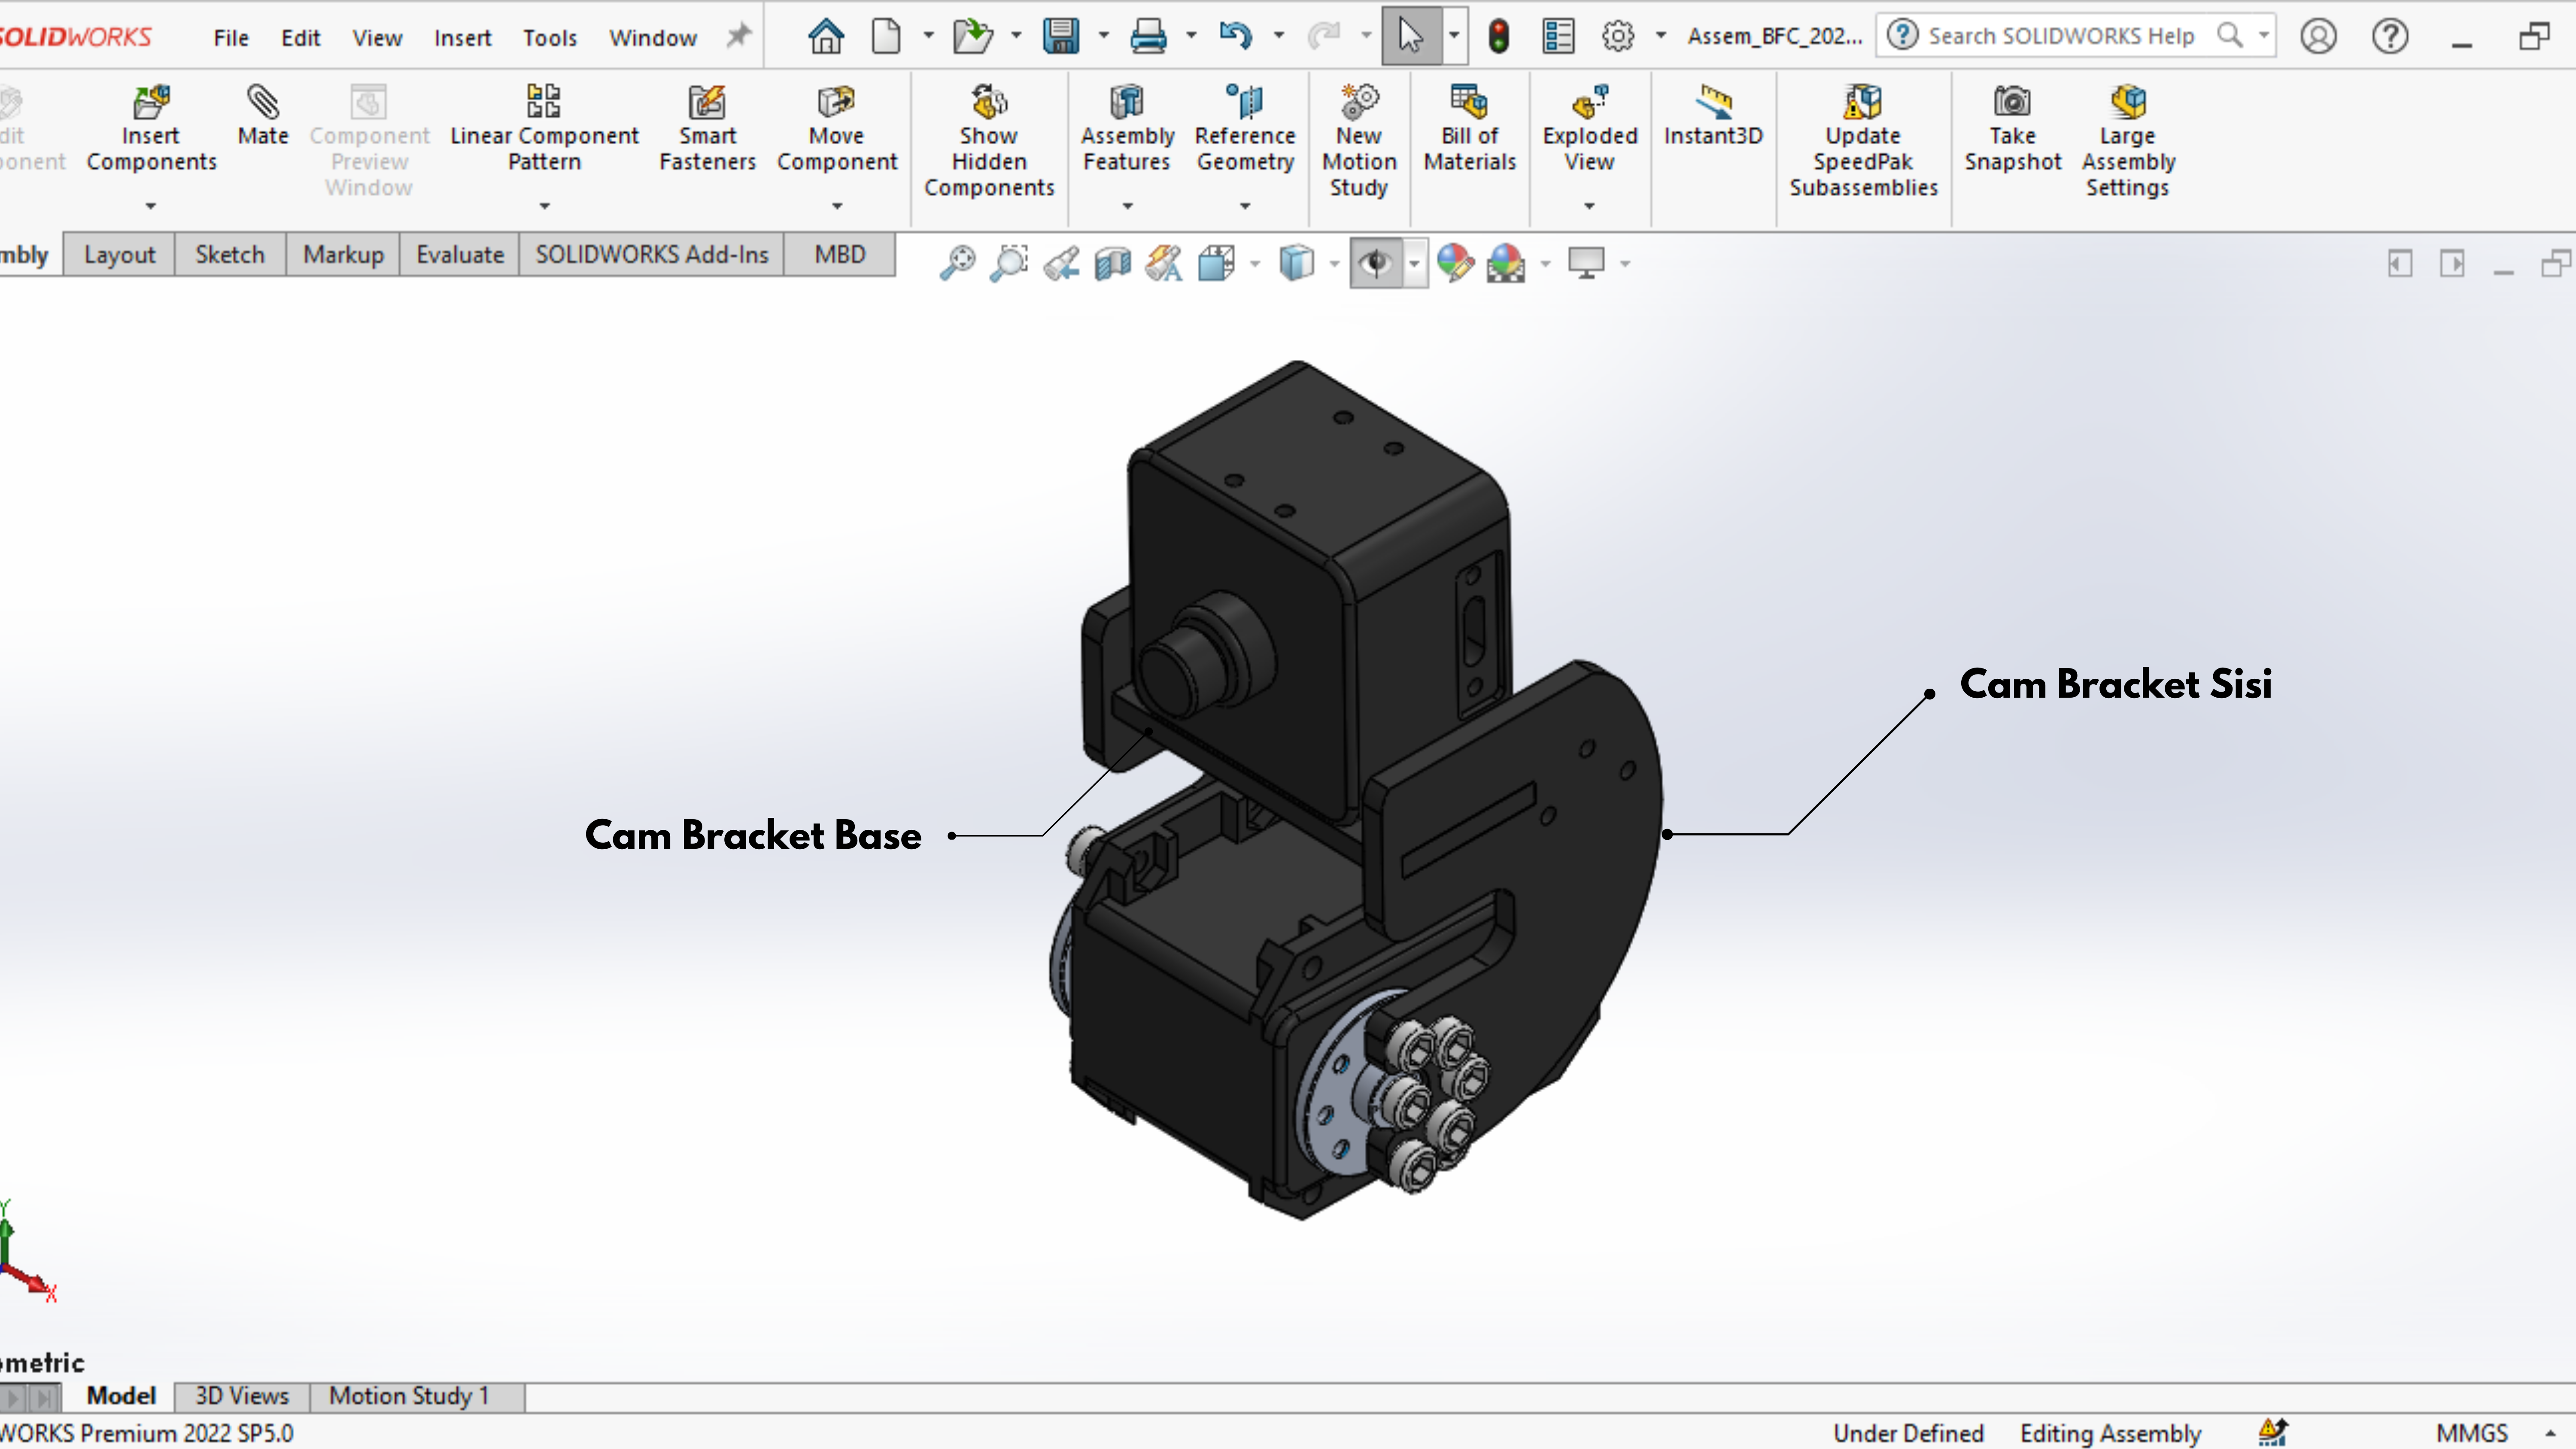This screenshot has width=2576, height=1449.
Task: Click Zoom to Area icon
Action: point(1009,263)
